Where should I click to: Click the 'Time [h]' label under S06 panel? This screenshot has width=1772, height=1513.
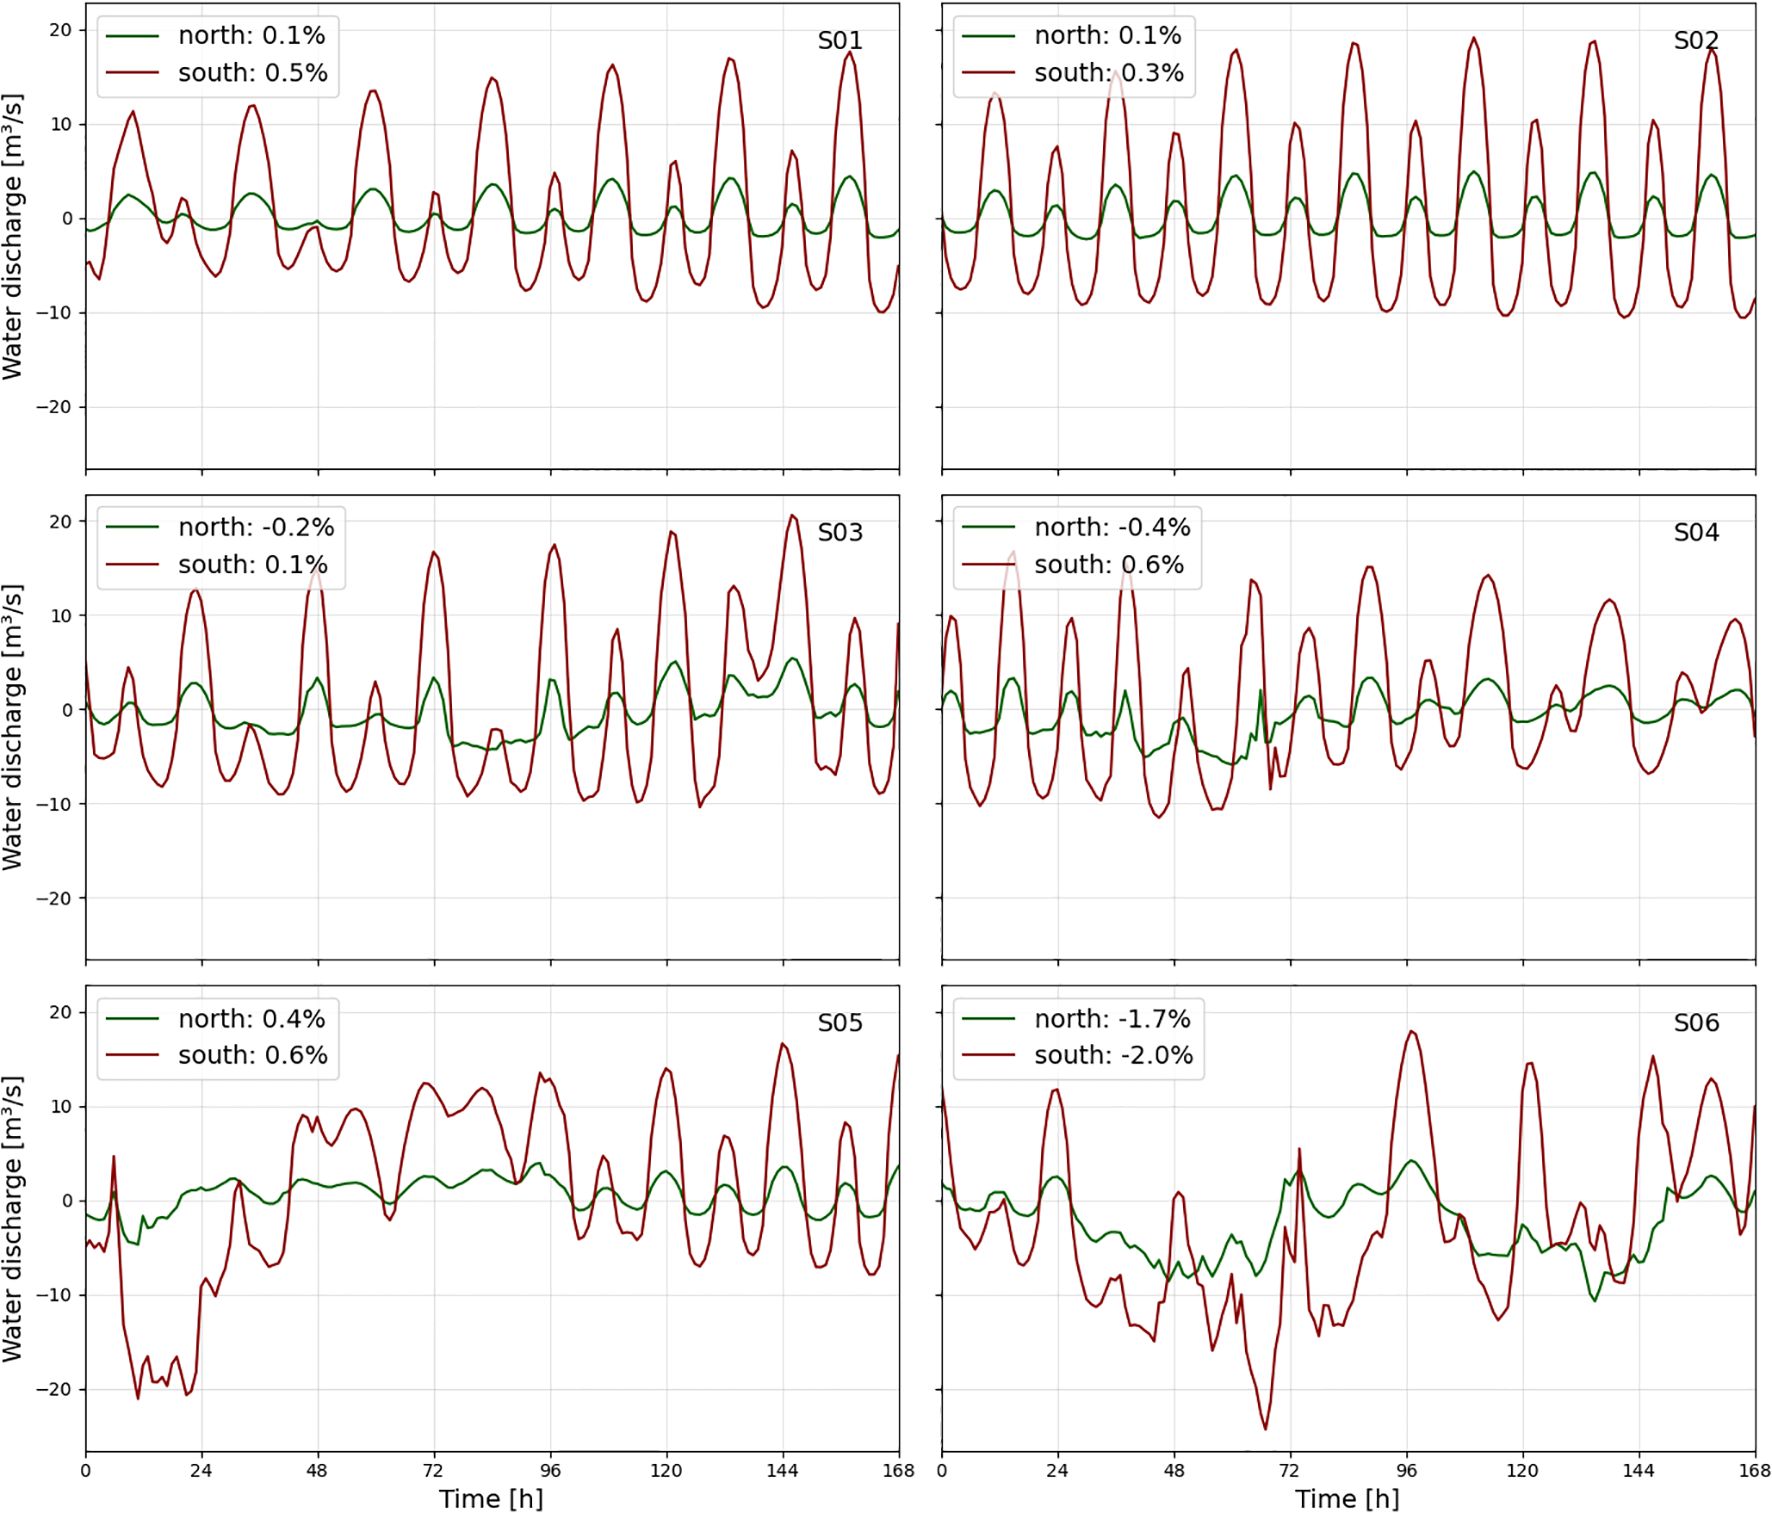coord(1347,1498)
